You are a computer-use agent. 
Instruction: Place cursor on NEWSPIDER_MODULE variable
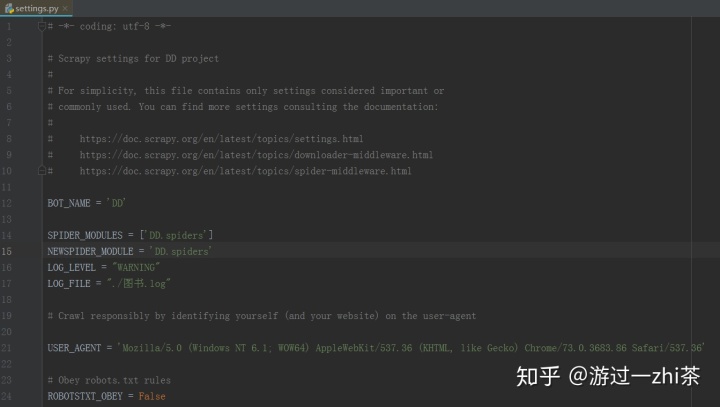(90, 251)
